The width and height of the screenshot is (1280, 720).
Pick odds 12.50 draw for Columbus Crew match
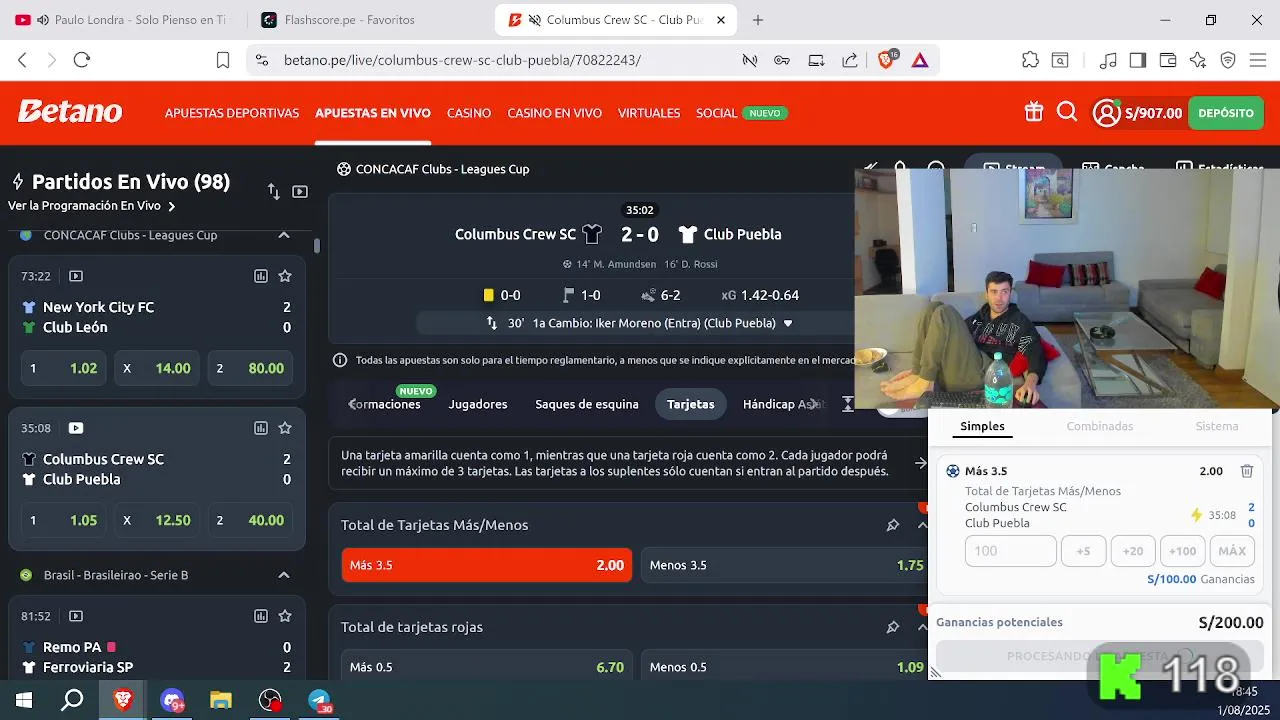click(156, 520)
